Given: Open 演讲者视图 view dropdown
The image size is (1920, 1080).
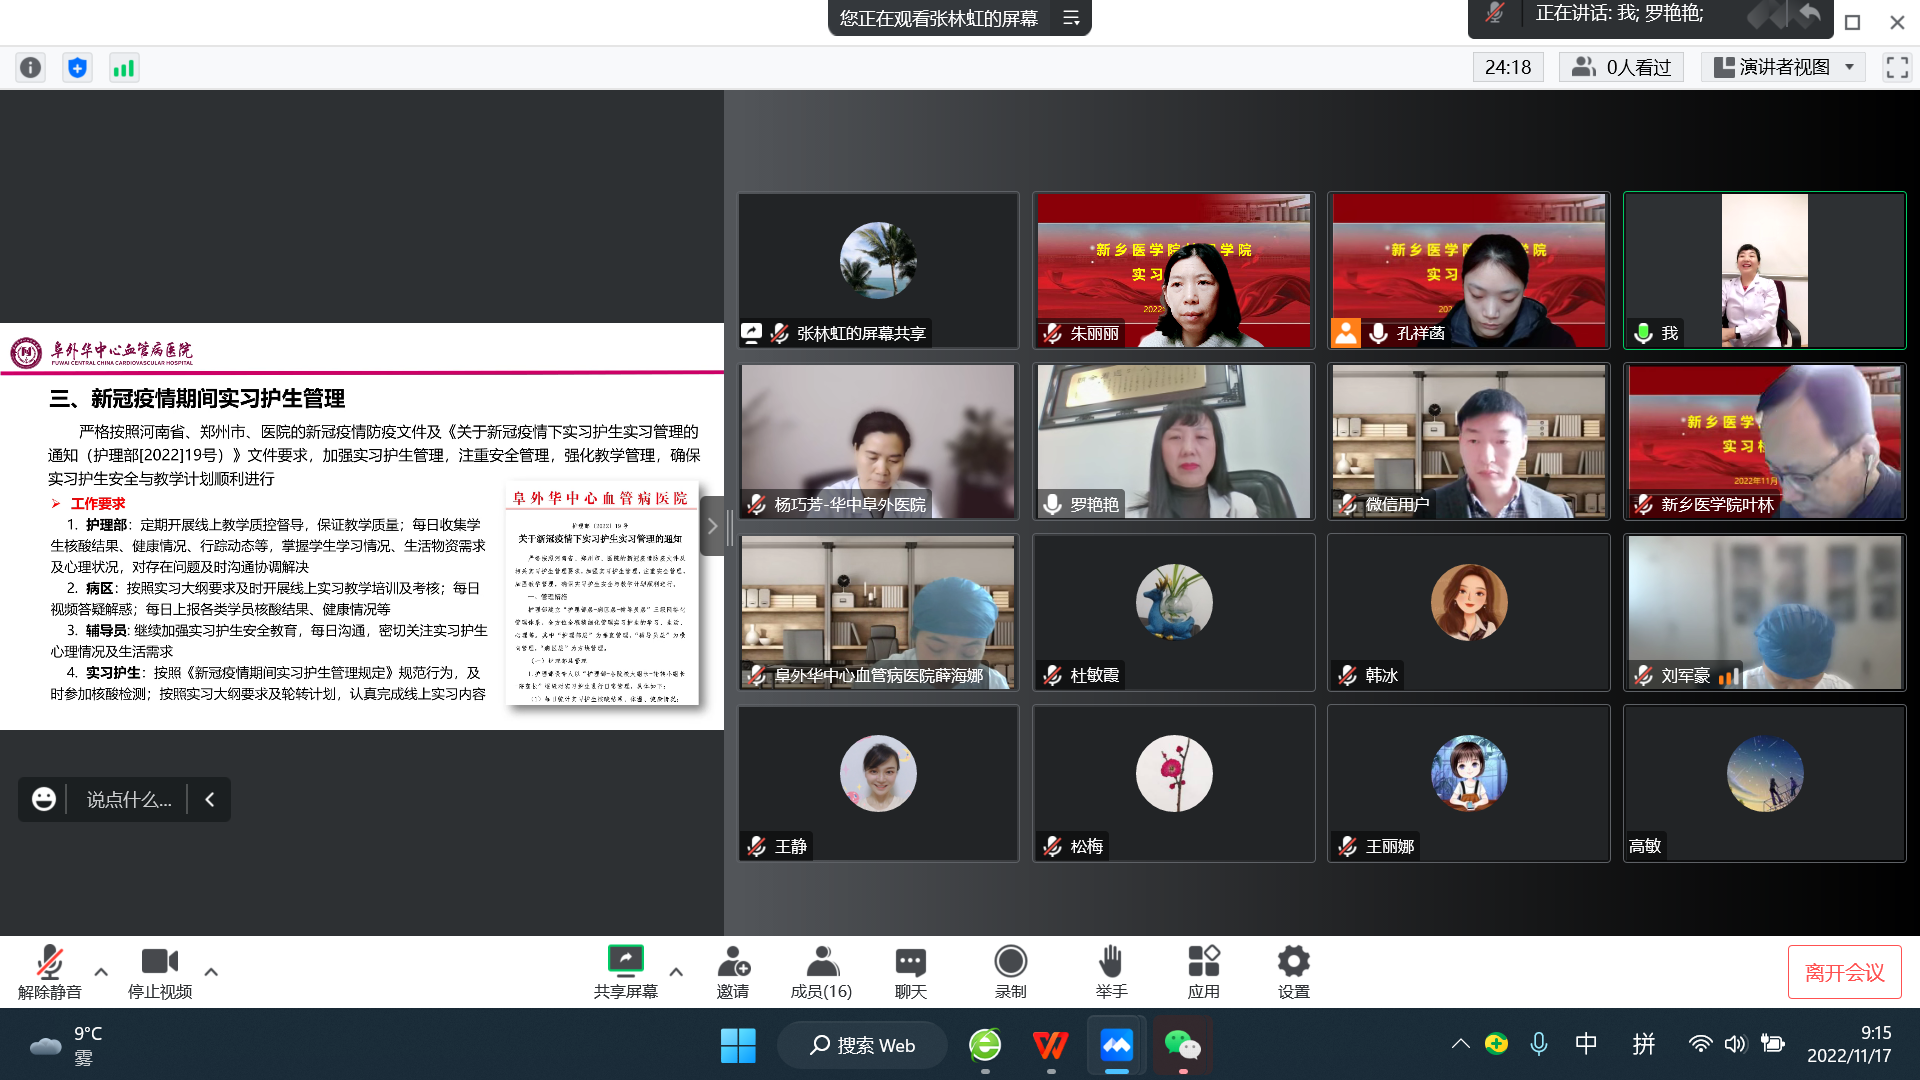Looking at the screenshot, I should tap(1784, 67).
